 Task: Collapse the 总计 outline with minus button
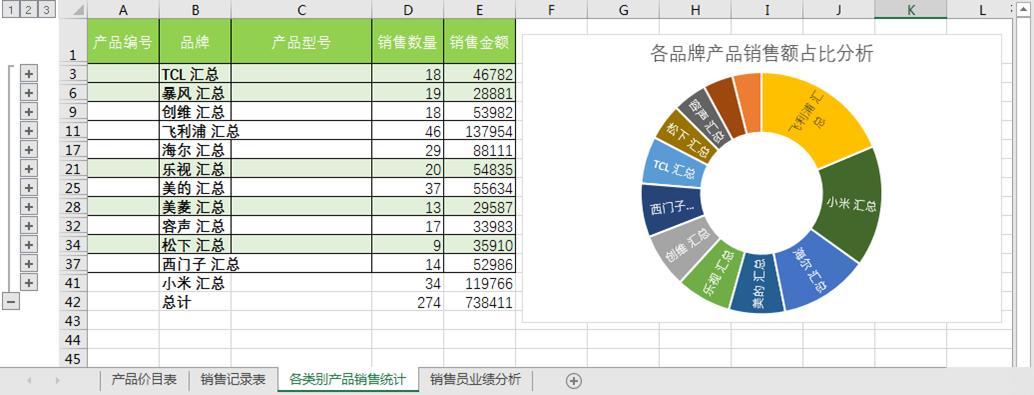pyautogui.click(x=11, y=302)
